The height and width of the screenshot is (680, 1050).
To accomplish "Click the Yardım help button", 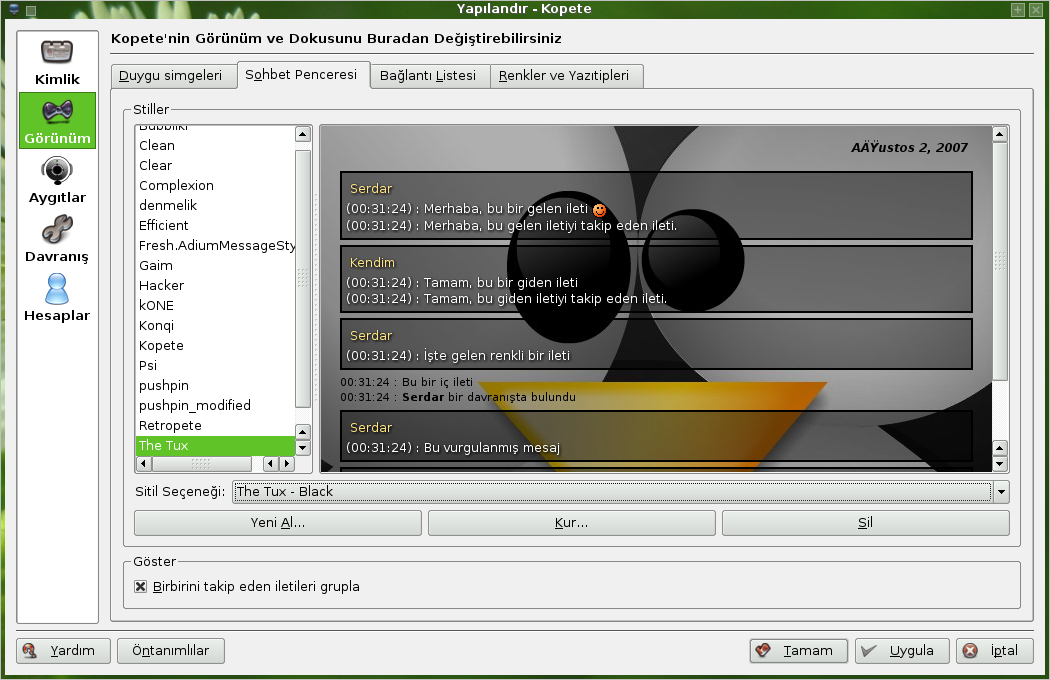I will [63, 651].
